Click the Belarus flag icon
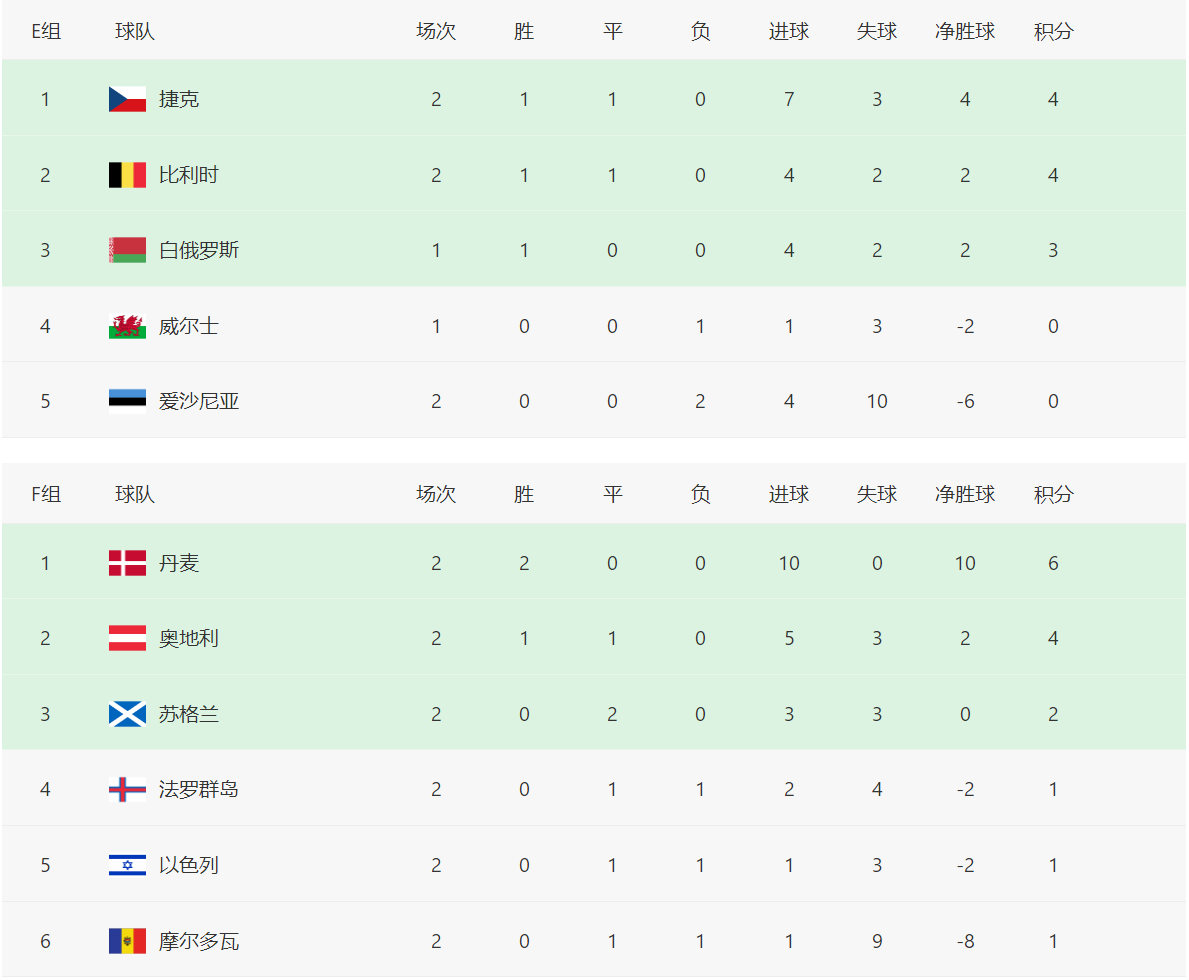The height and width of the screenshot is (980, 1189). [127, 250]
